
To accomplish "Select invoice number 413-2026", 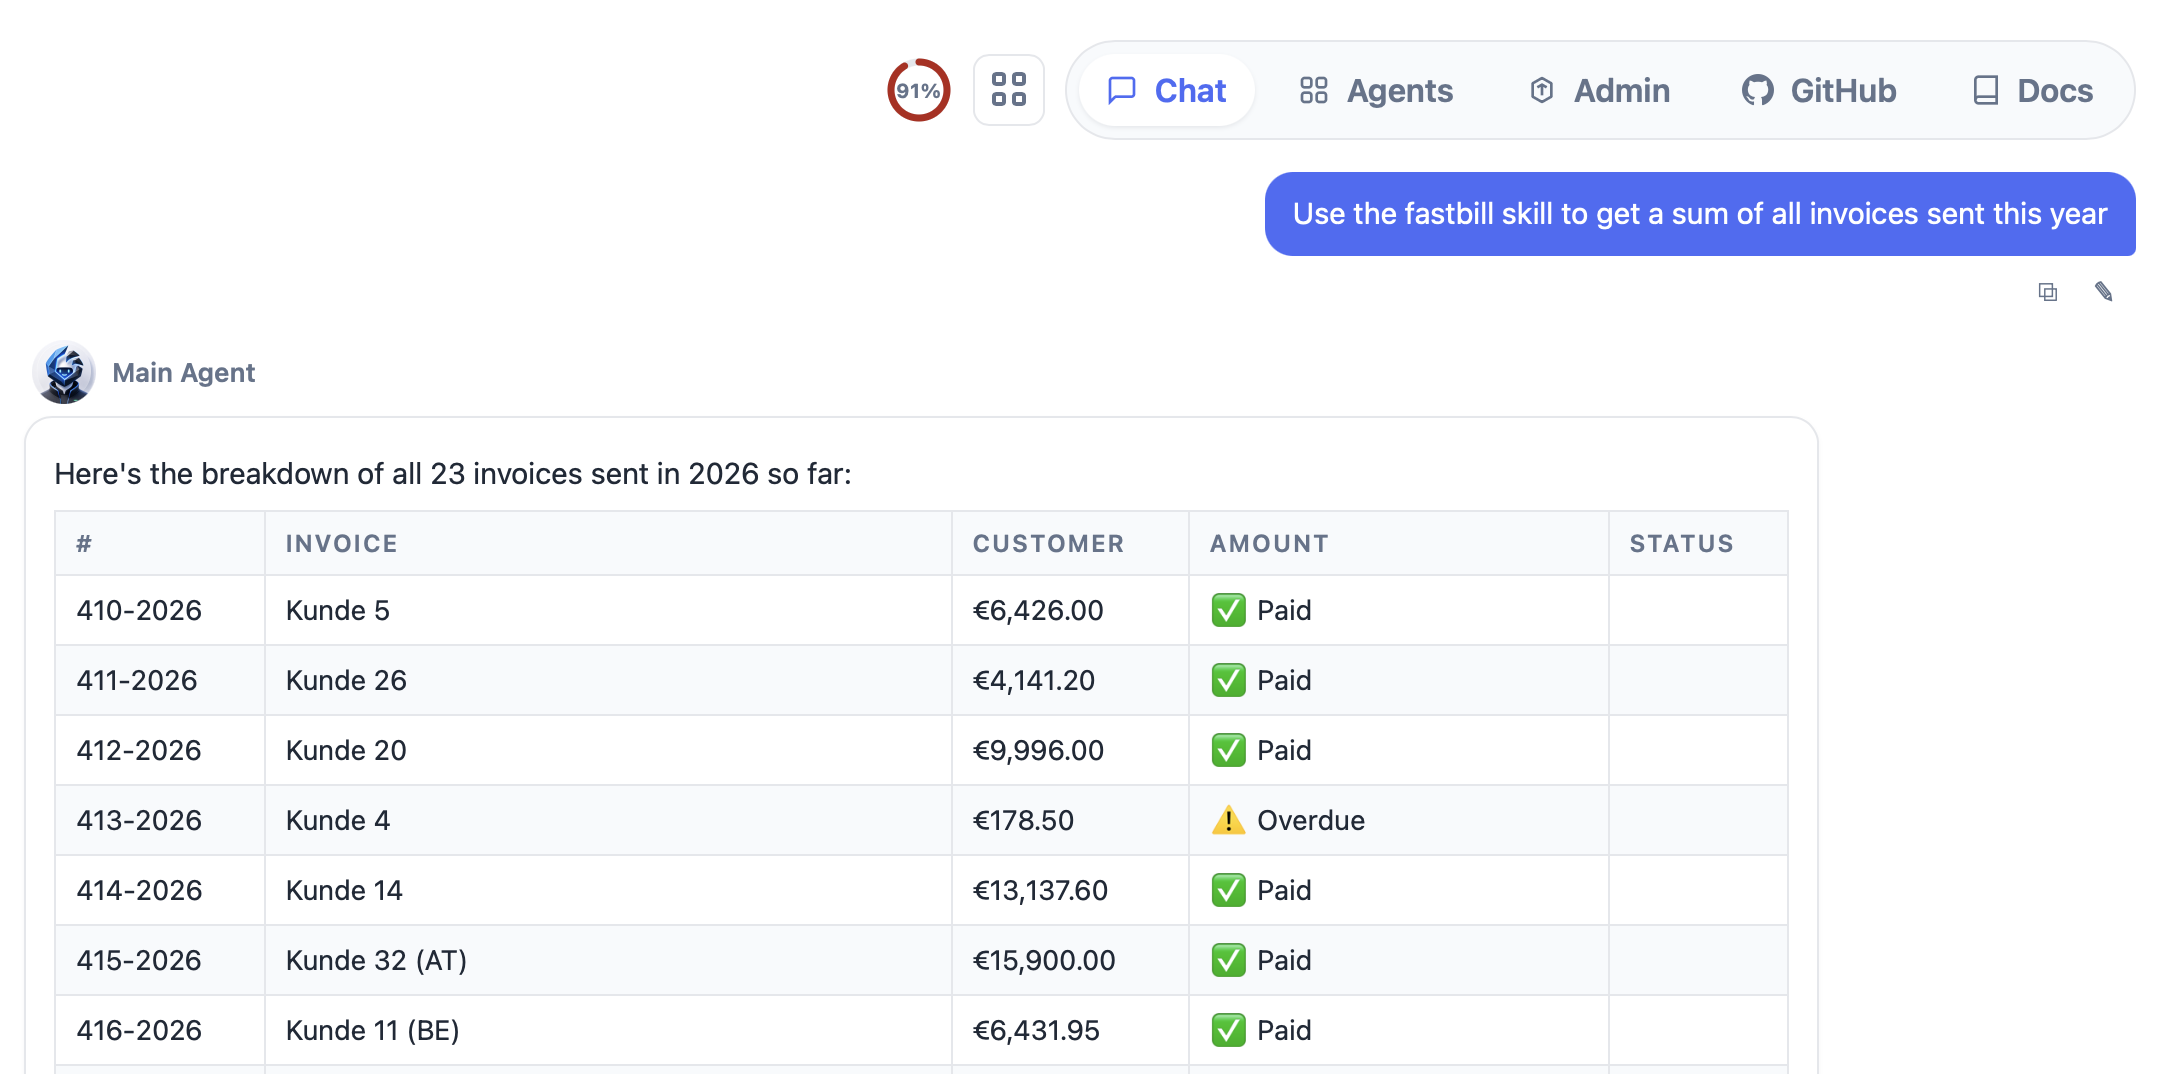I will click(x=139, y=820).
